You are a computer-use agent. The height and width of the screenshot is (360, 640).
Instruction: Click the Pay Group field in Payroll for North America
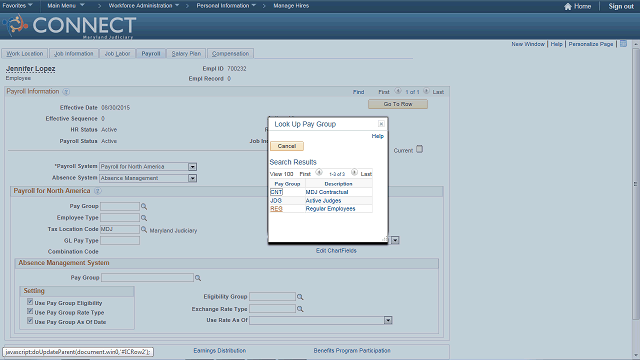click(120, 206)
